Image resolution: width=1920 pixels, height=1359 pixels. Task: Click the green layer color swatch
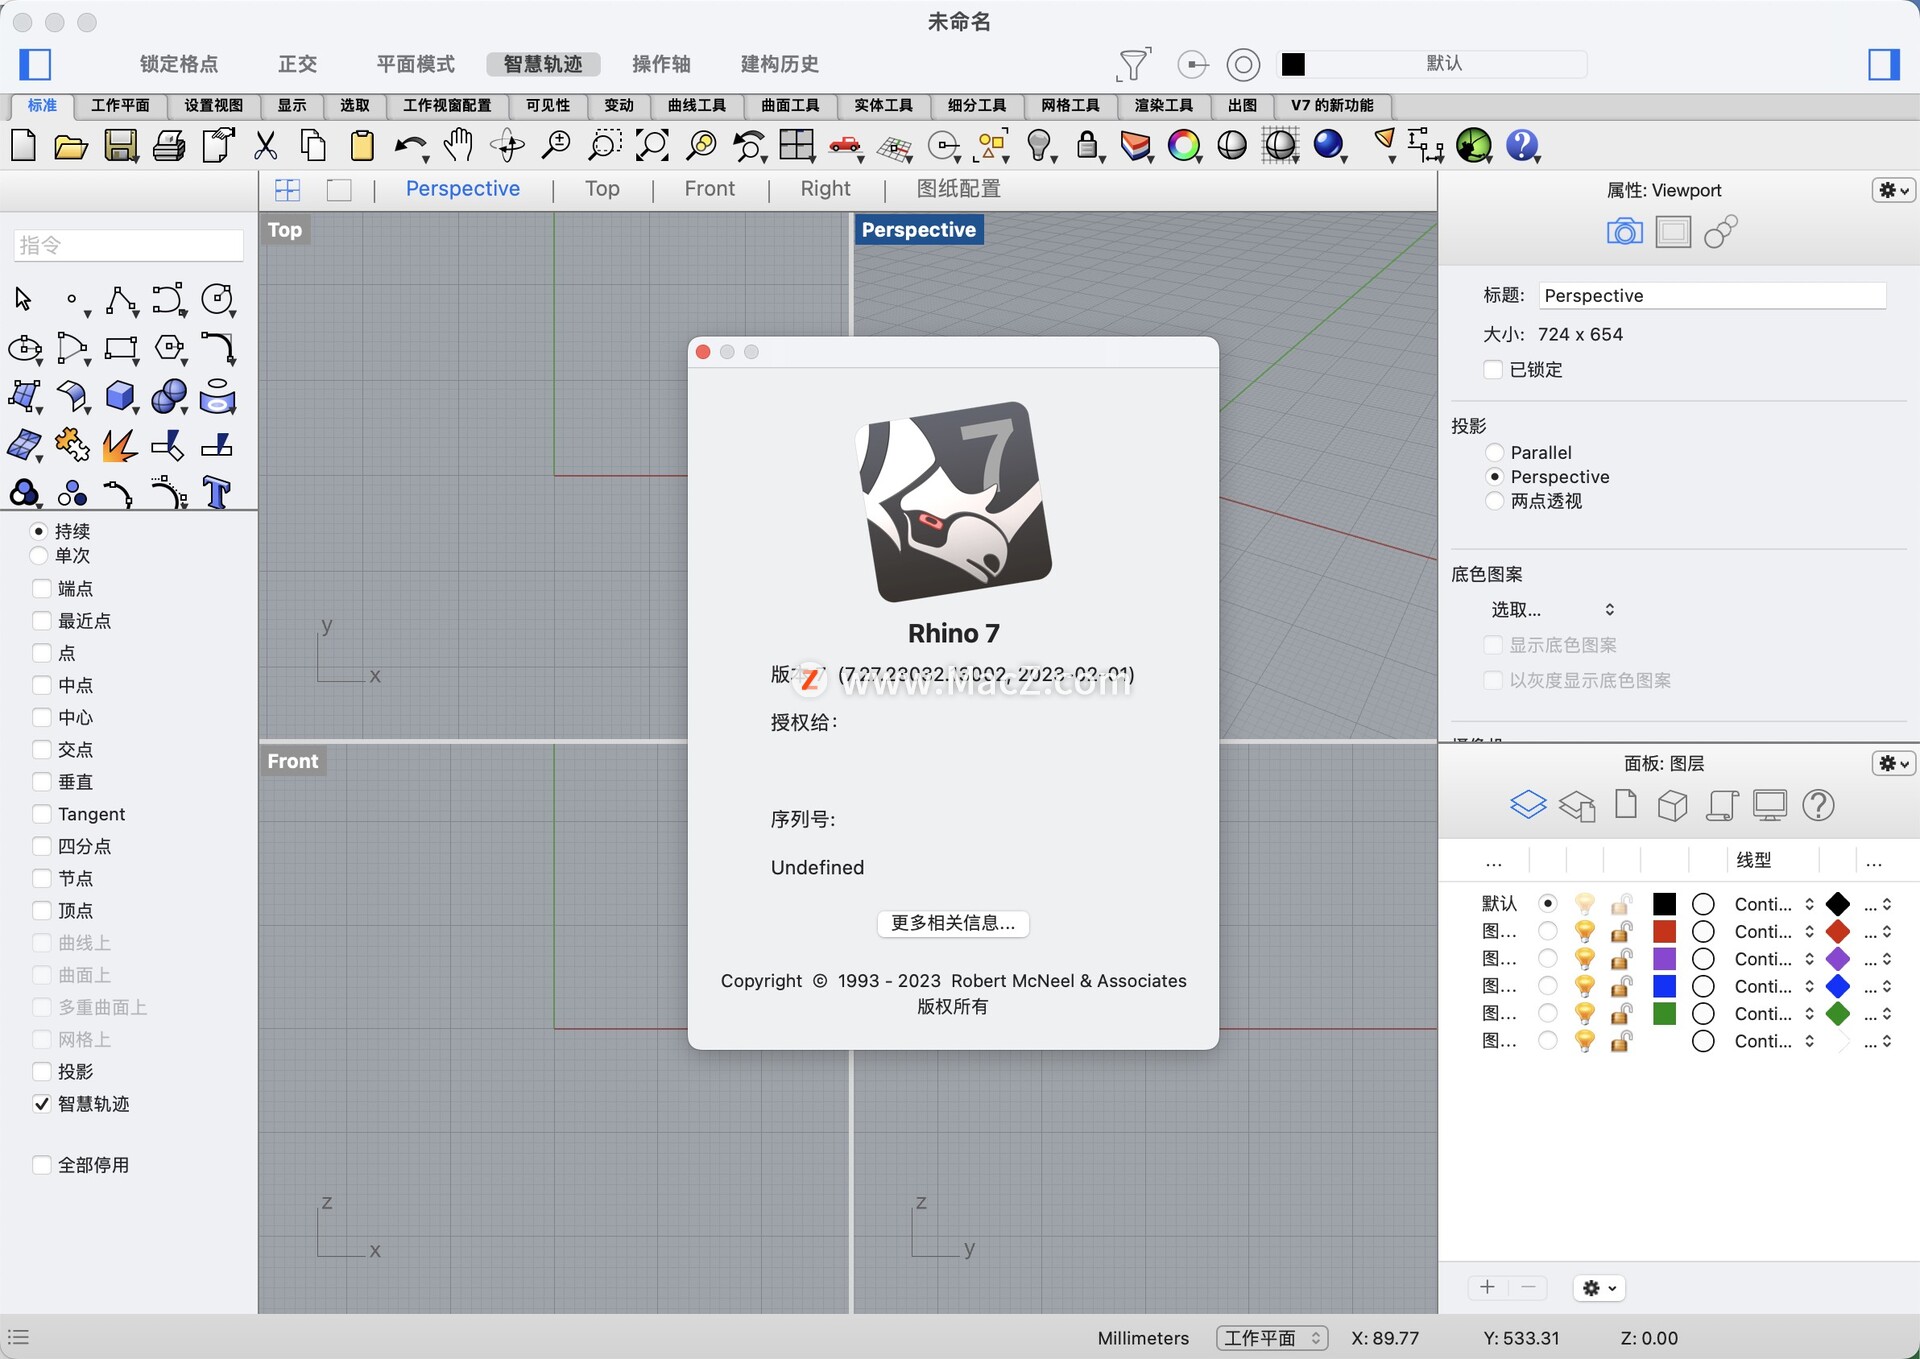(x=1664, y=1013)
